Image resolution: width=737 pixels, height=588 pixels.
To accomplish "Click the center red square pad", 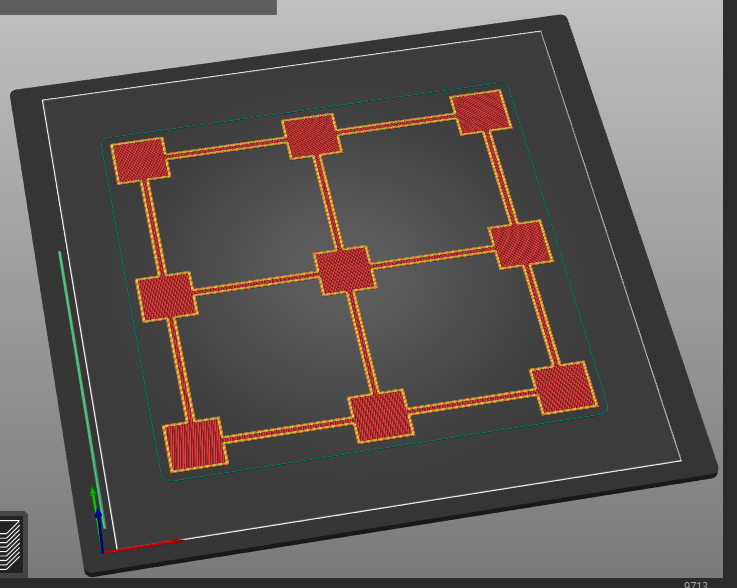I will 344,269.
